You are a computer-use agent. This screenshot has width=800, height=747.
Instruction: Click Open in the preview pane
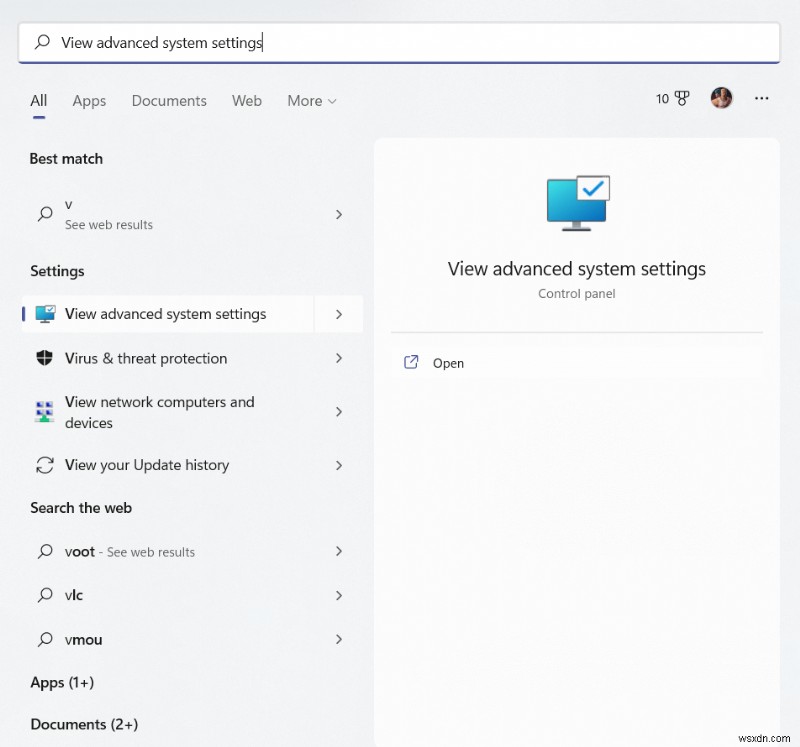[448, 363]
